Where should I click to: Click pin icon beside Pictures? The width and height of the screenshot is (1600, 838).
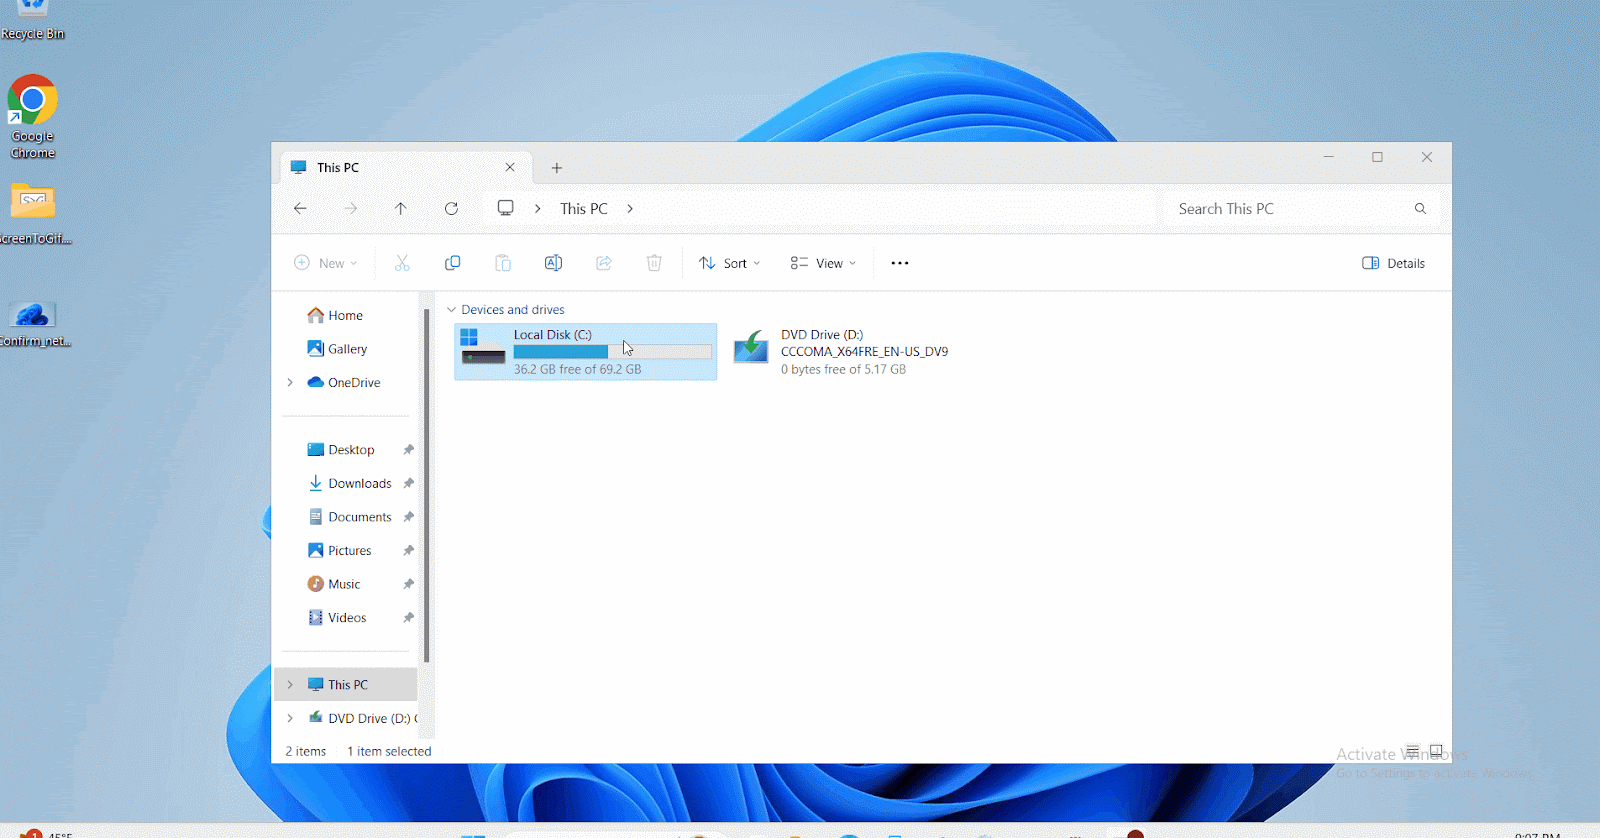(x=408, y=550)
